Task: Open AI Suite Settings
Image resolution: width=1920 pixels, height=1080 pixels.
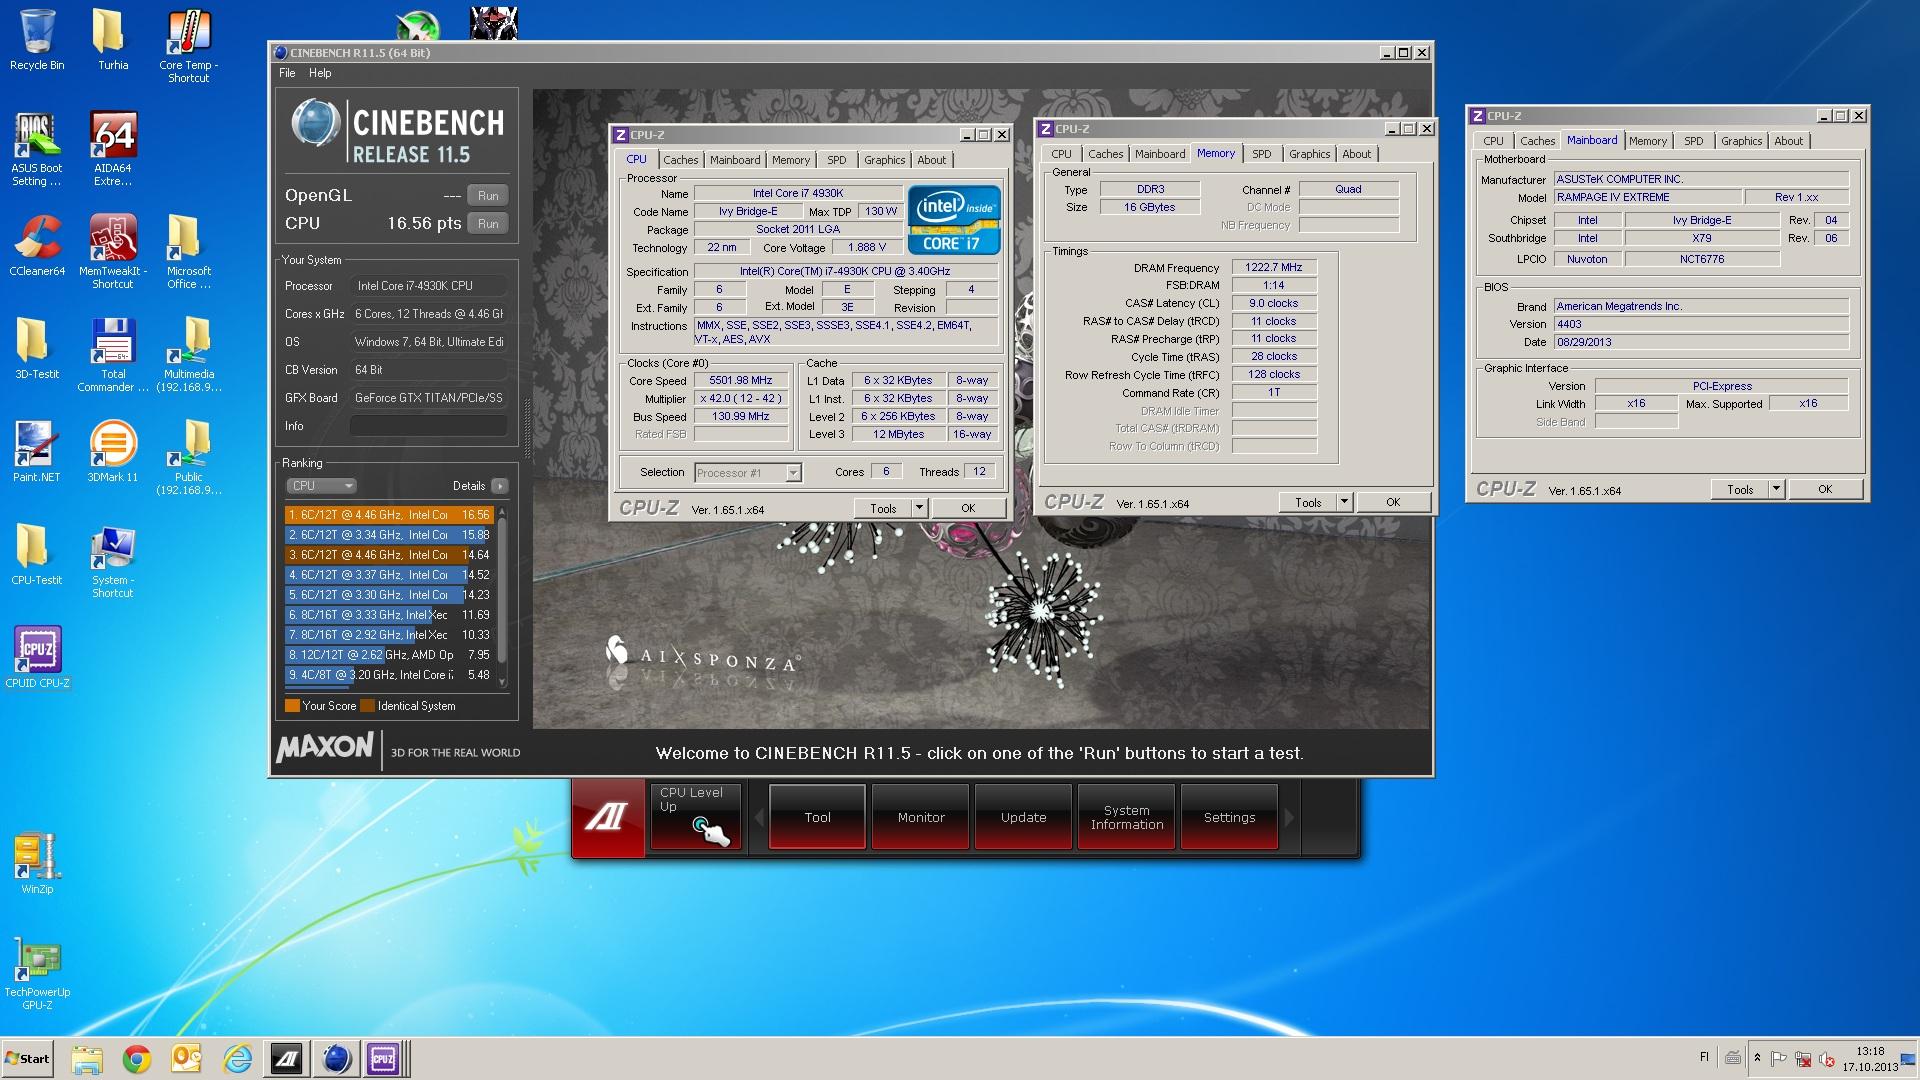Action: (x=1229, y=817)
